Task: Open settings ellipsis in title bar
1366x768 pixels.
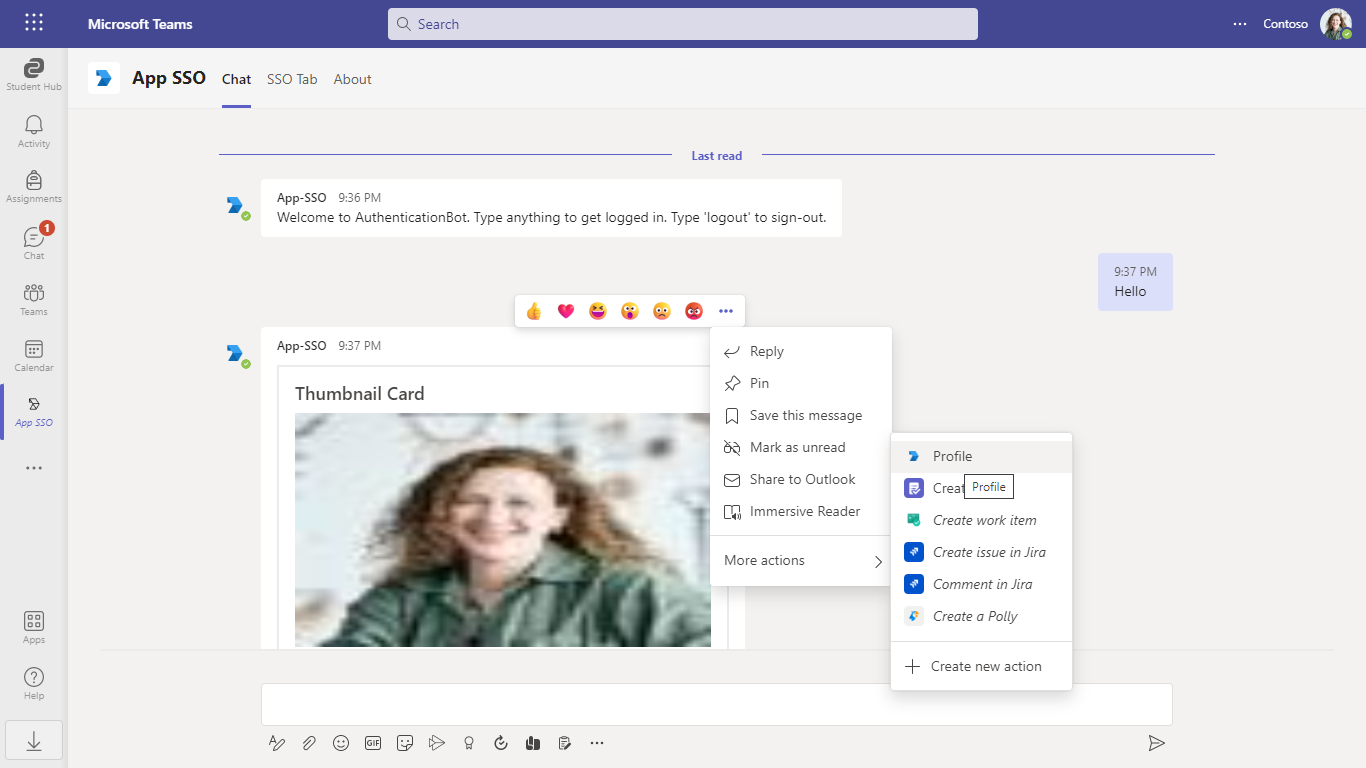Action: pos(1240,24)
